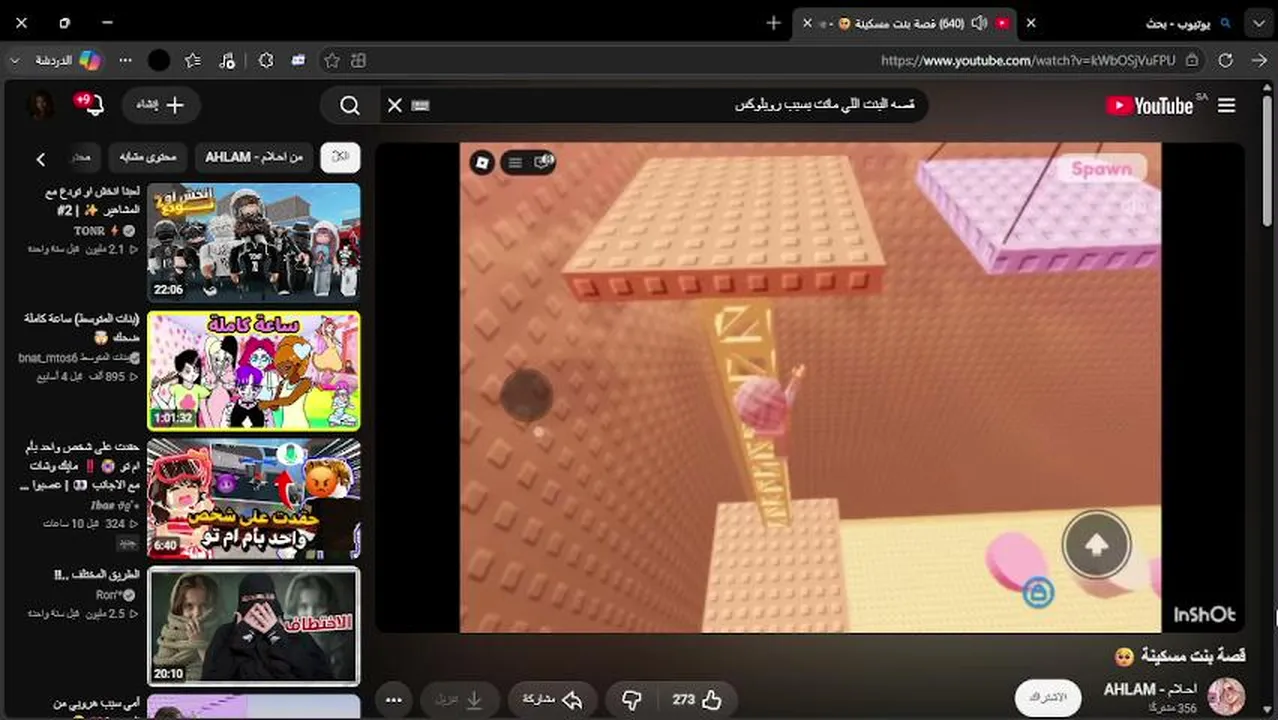
Task: Open the favorites list icon
Action: click(193, 61)
